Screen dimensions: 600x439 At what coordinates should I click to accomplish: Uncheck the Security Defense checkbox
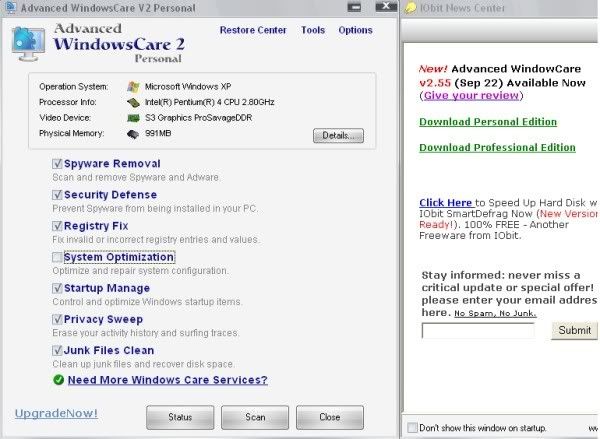point(57,195)
